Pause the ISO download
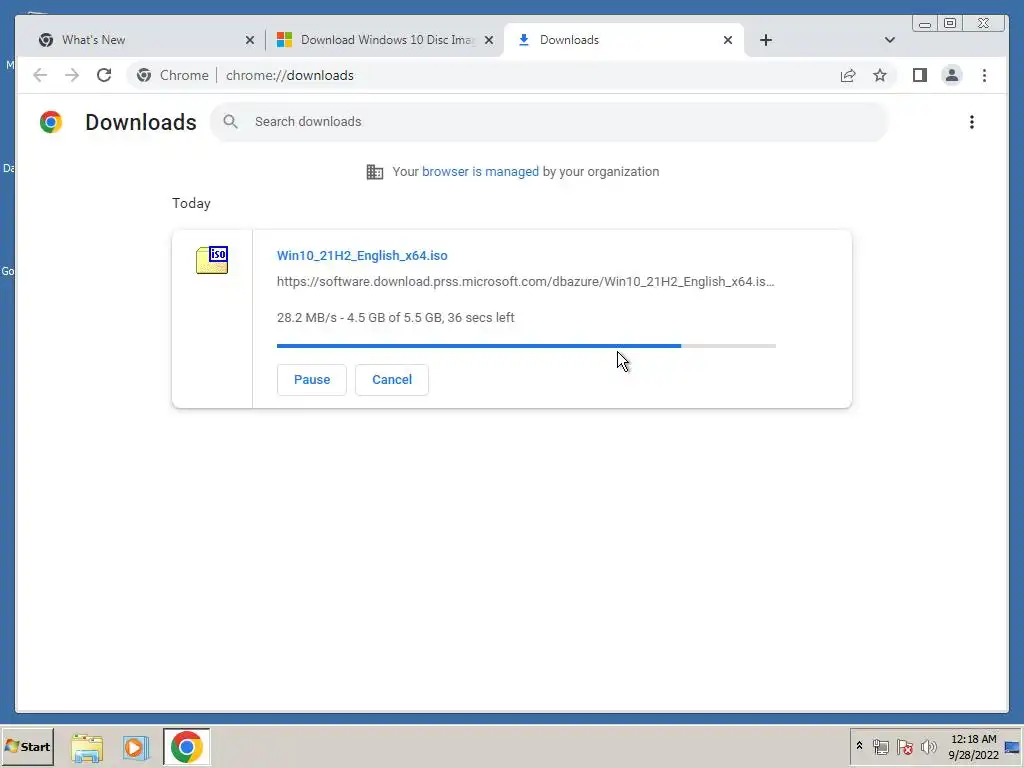 [312, 379]
